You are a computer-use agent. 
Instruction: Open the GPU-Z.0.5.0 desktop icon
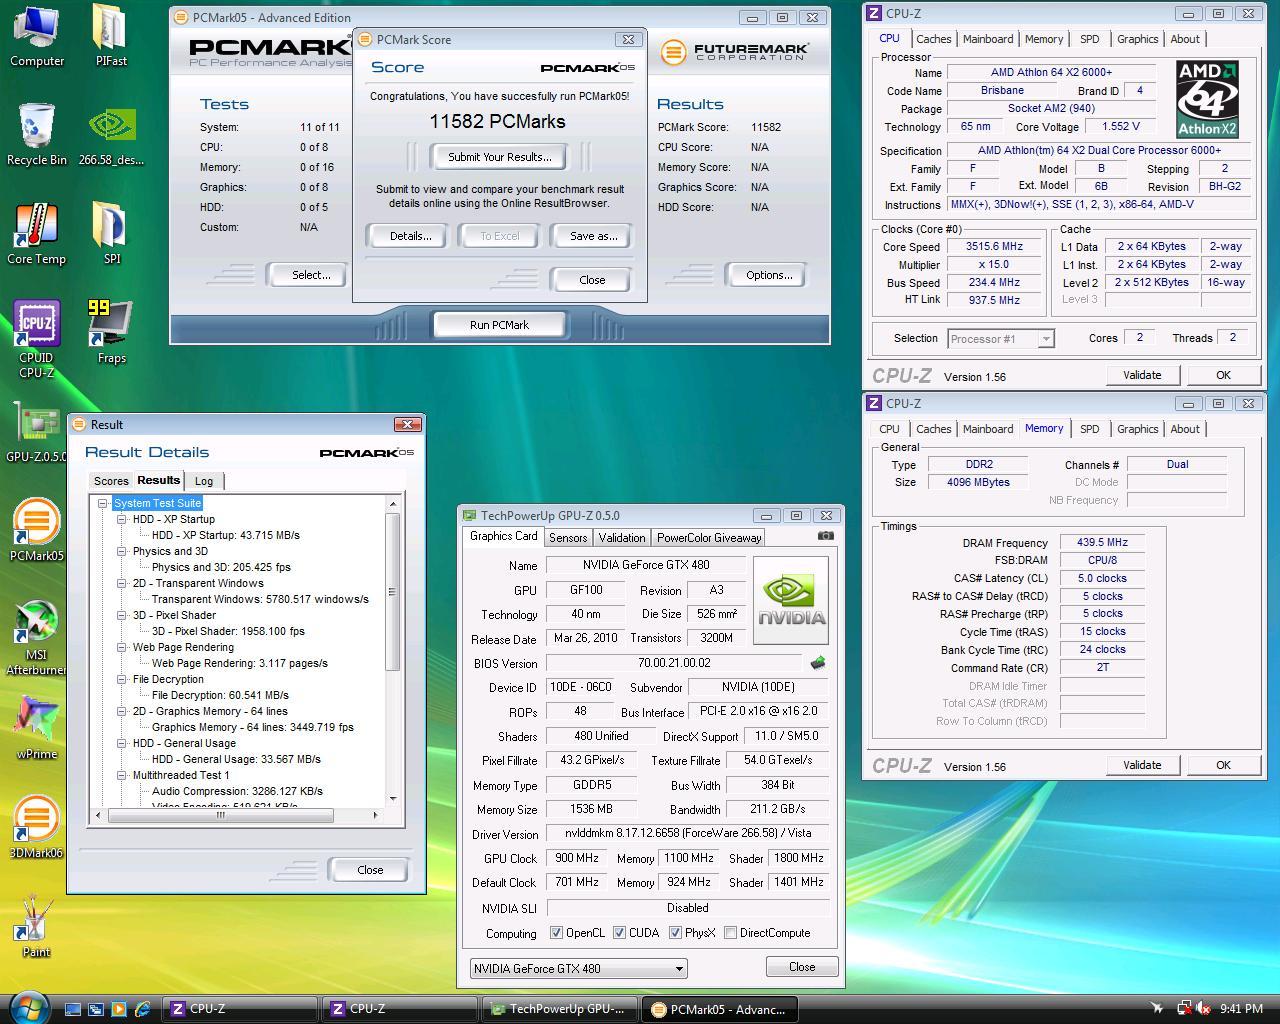37,433
